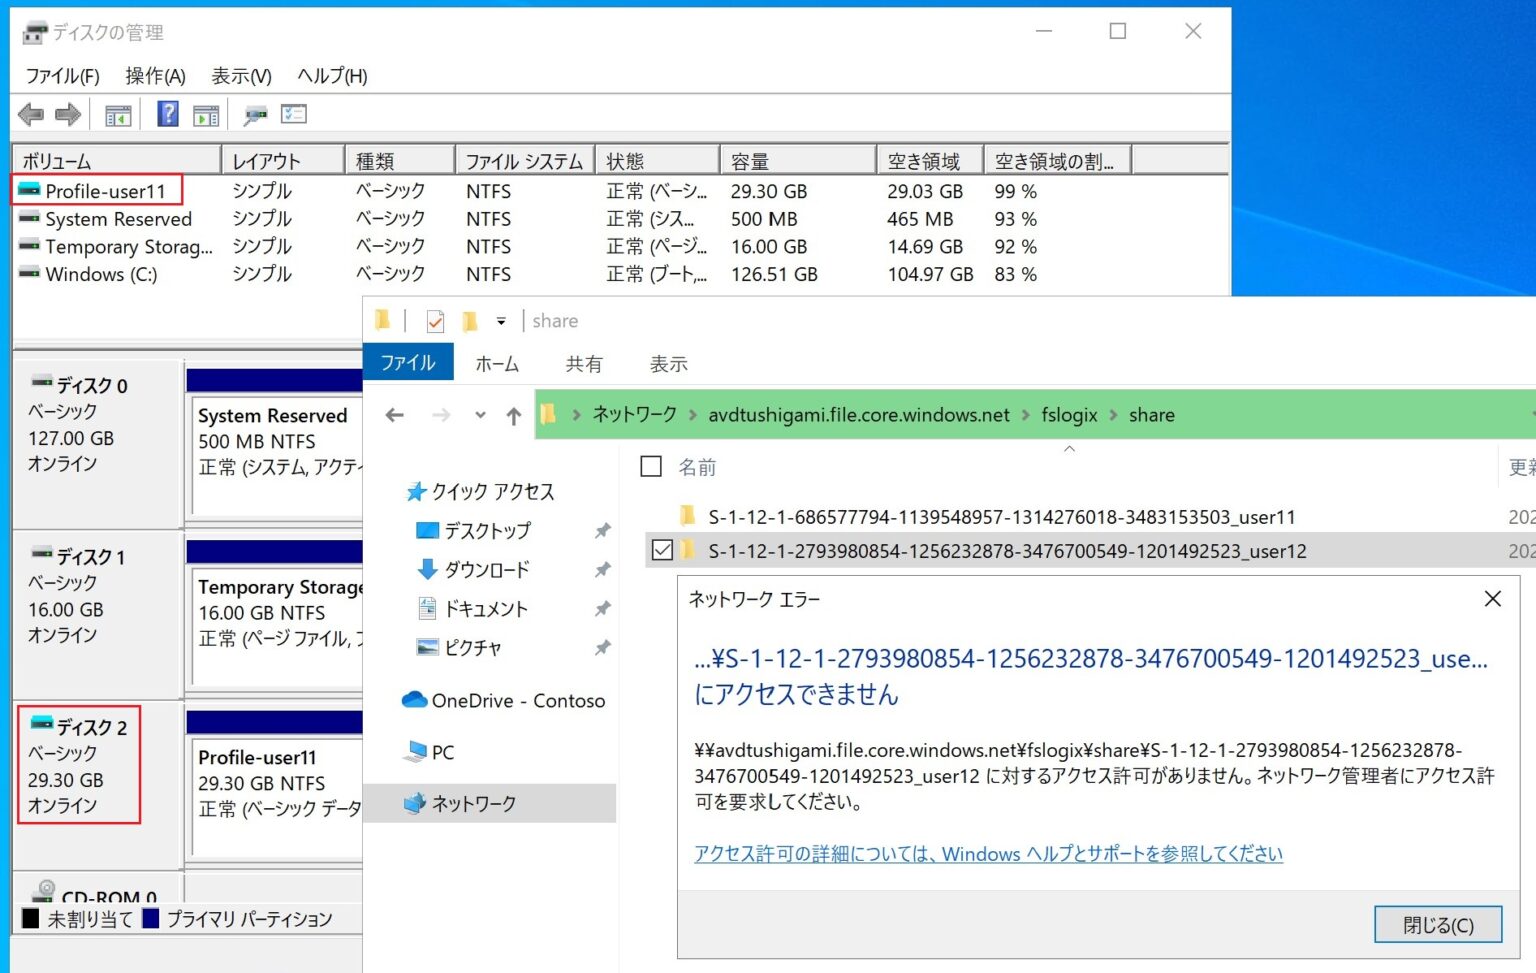Toggle the console tree pane icon

pyautogui.click(x=118, y=113)
